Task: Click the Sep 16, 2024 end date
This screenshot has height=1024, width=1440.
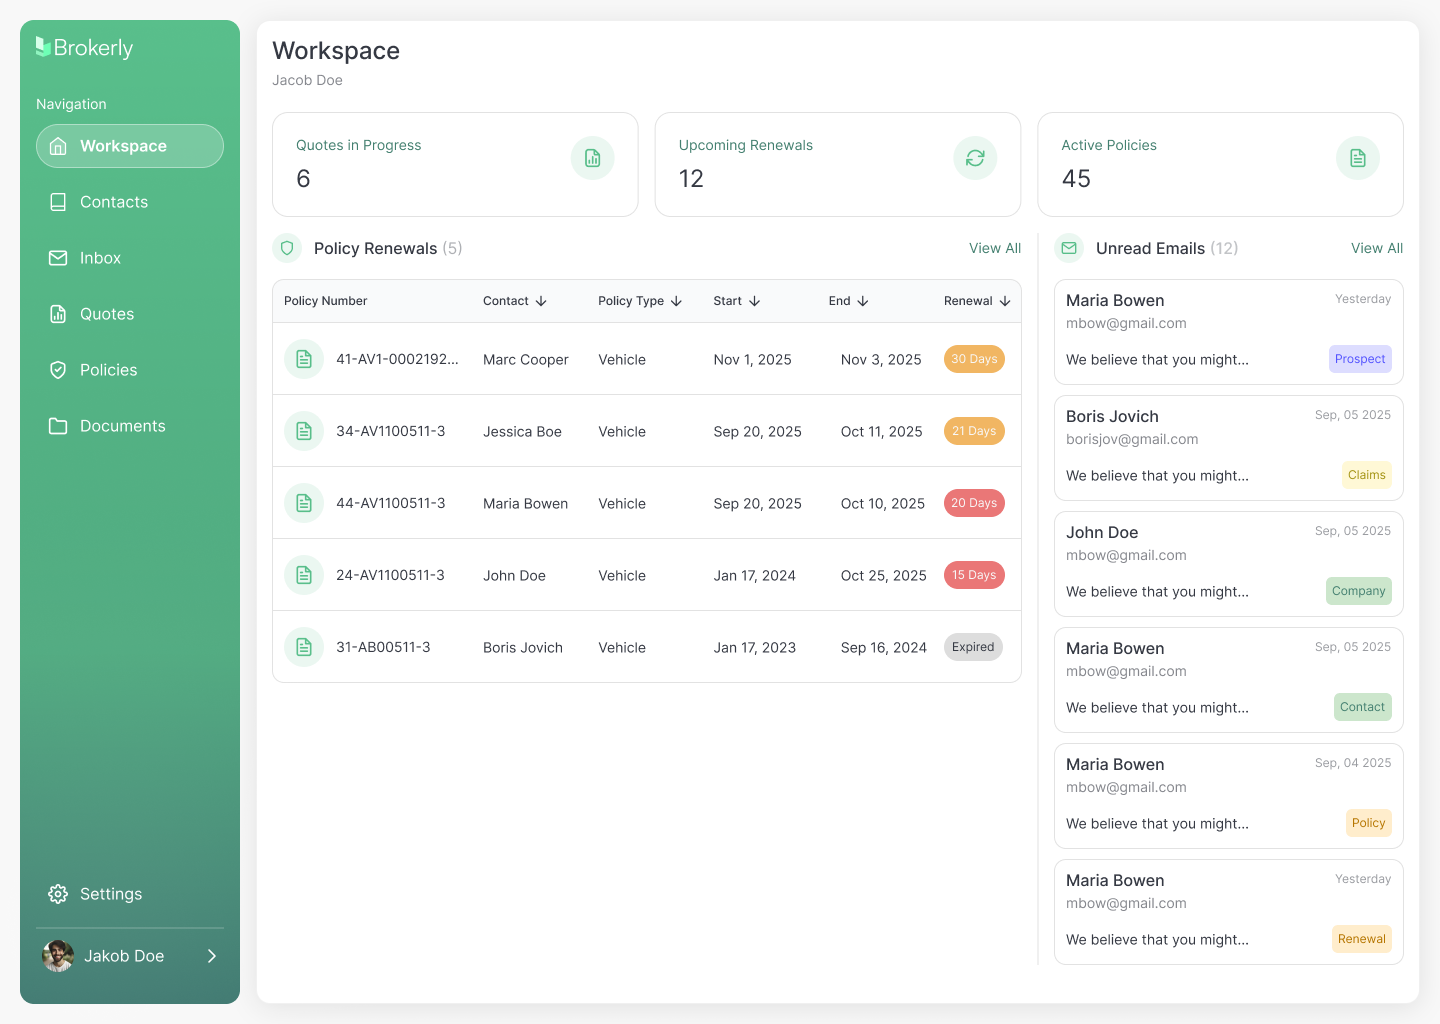Action: 884,648
